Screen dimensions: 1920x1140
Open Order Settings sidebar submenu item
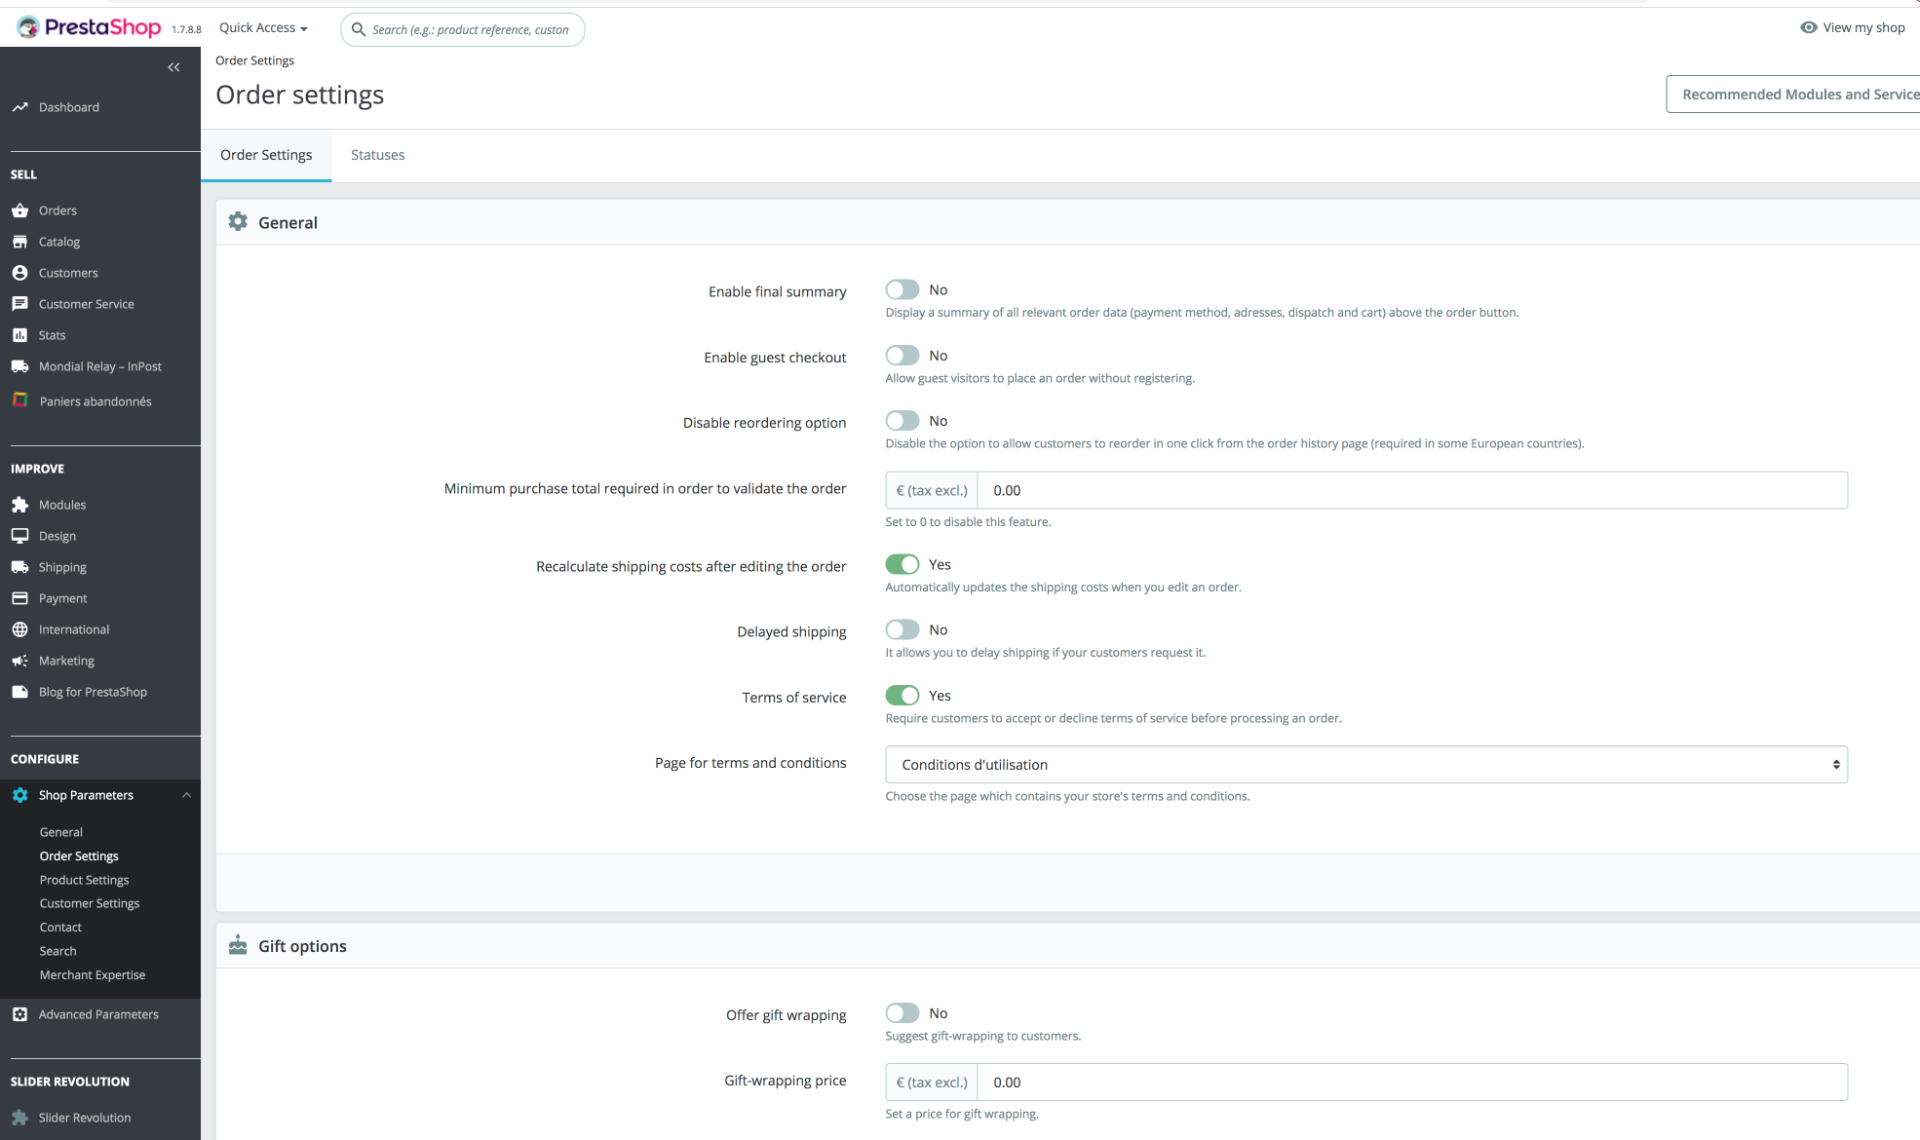(x=79, y=856)
